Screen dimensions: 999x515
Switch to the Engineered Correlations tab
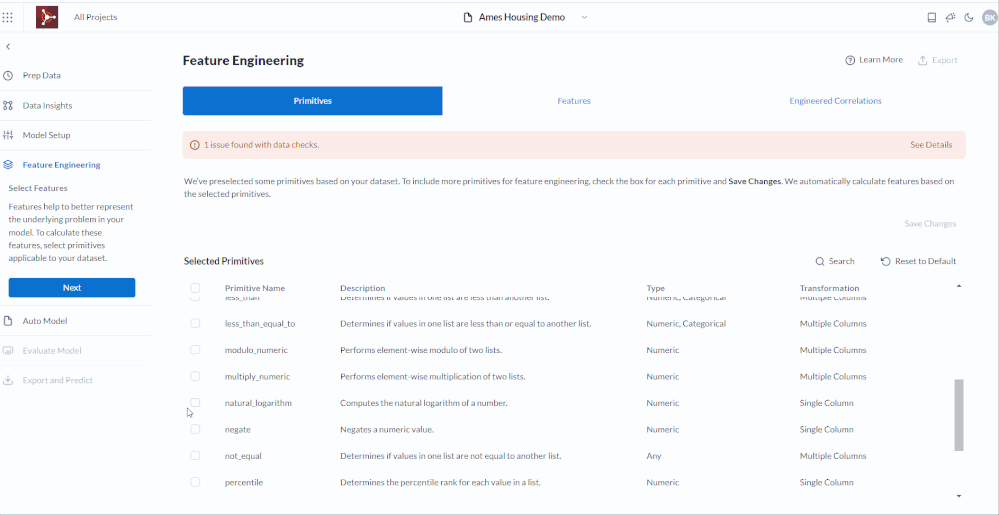pyautogui.click(x=835, y=101)
